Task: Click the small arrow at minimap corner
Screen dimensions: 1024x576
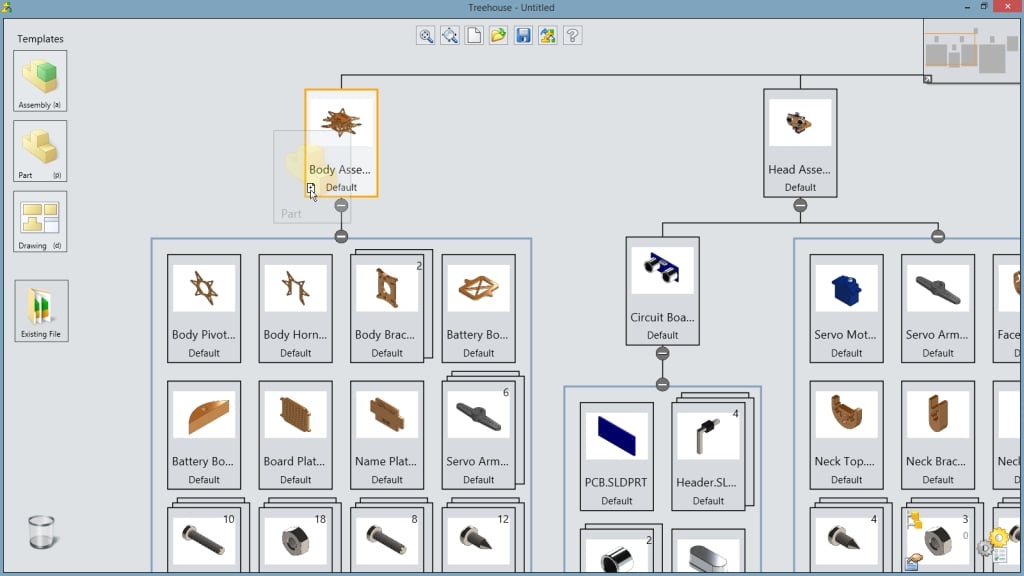Action: (x=927, y=79)
